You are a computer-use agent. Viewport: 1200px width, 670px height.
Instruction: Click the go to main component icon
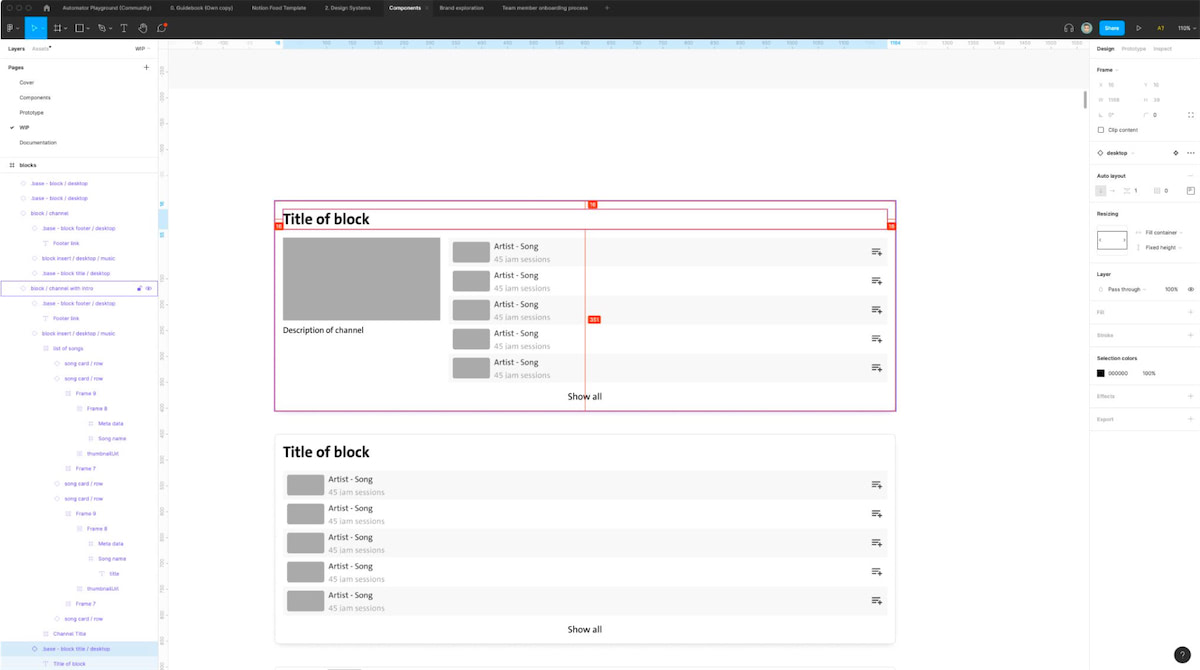1175,153
